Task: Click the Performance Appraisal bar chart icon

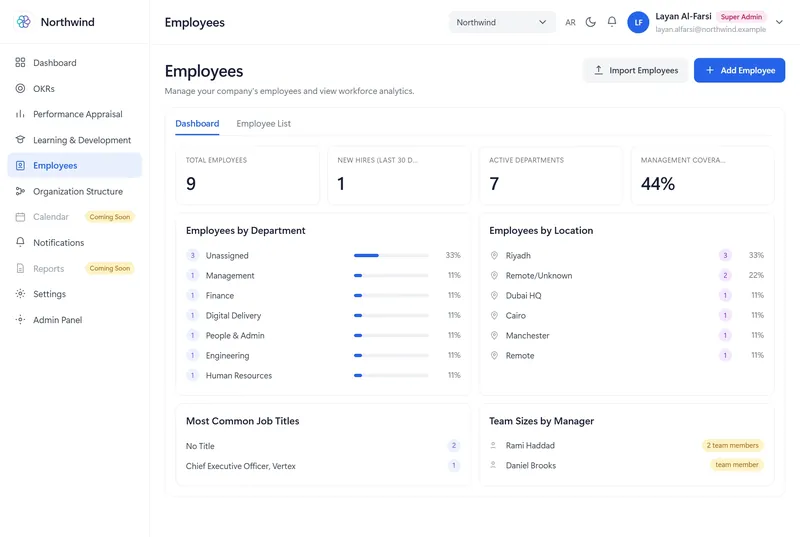Action: click(x=20, y=114)
